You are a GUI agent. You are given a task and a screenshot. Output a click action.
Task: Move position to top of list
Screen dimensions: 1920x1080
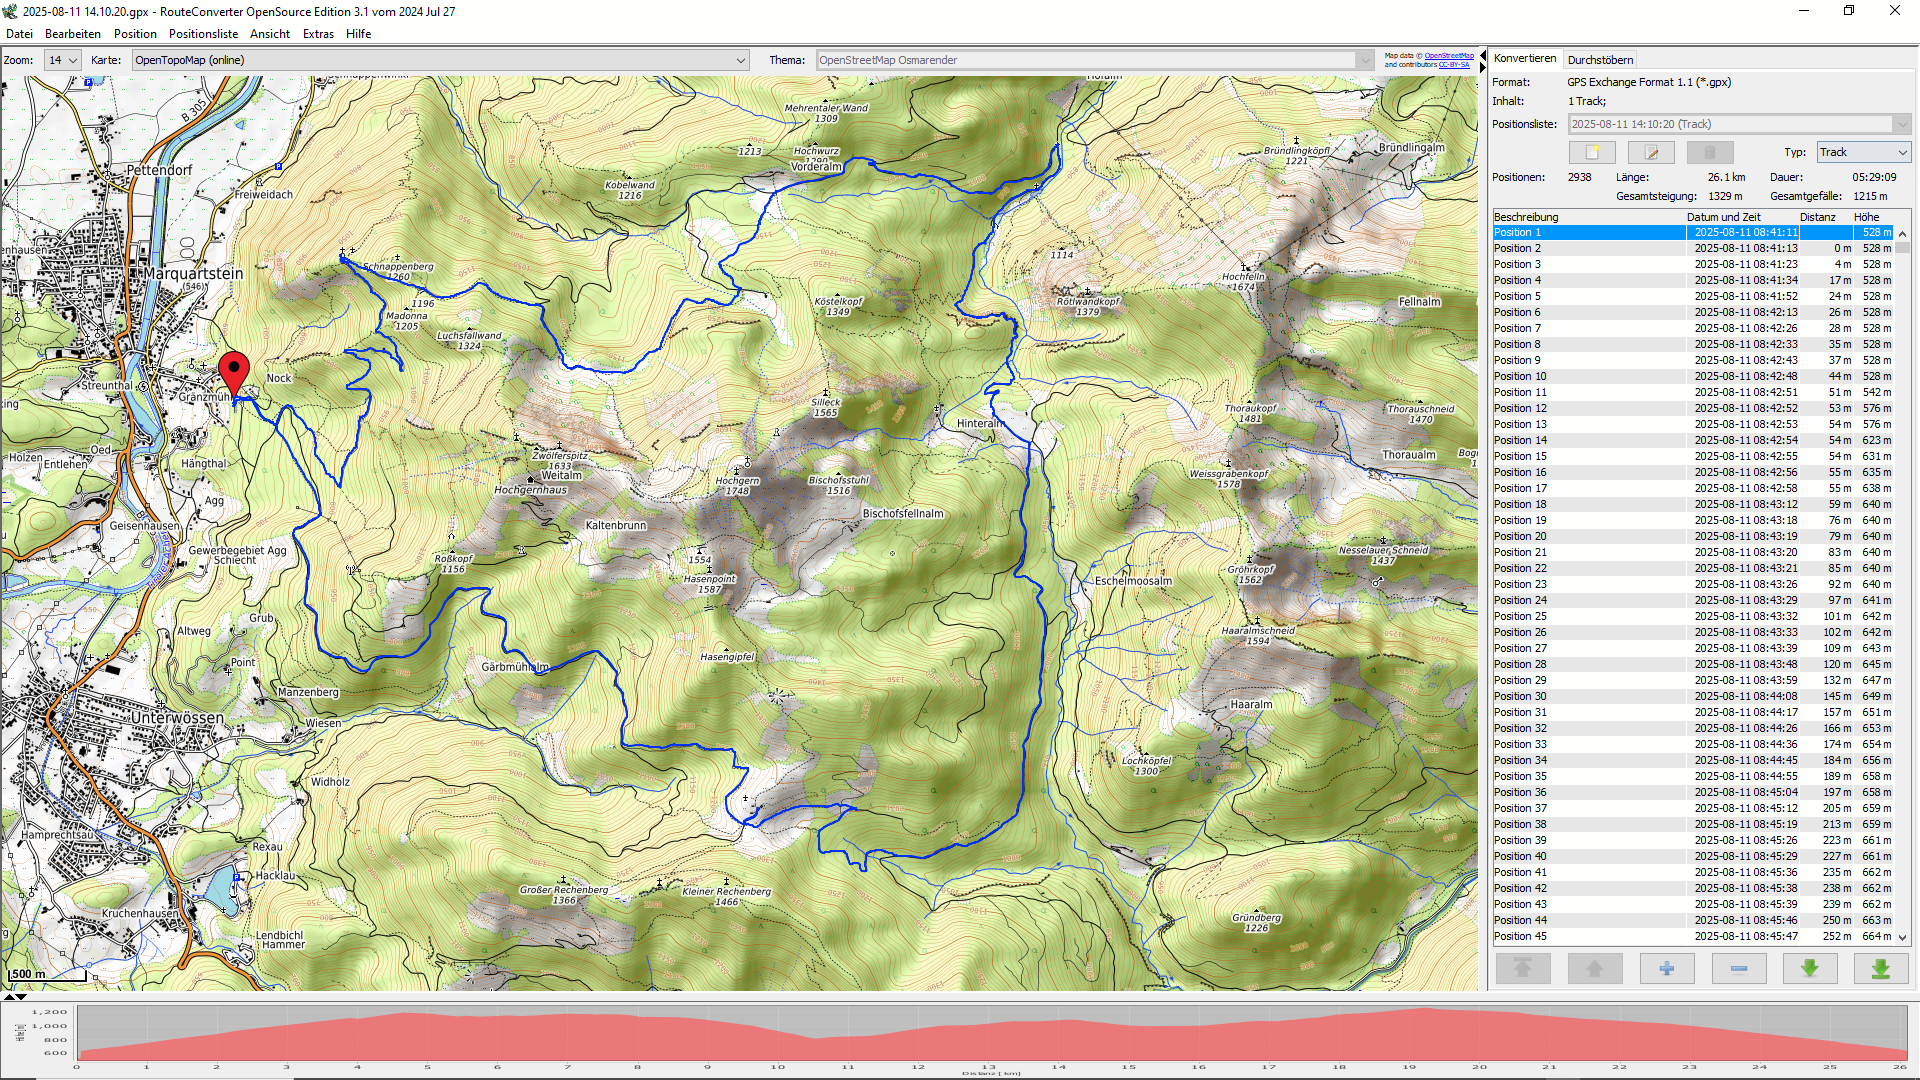pyautogui.click(x=1523, y=968)
